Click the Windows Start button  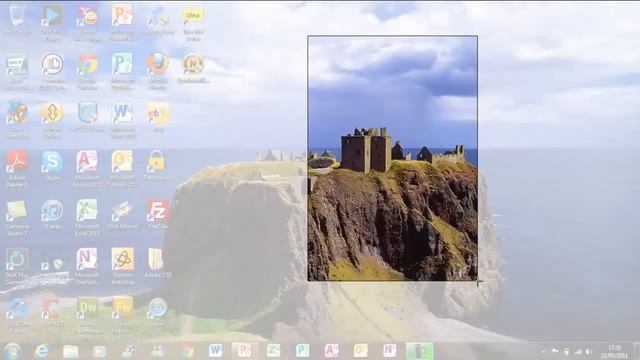(x=12, y=351)
